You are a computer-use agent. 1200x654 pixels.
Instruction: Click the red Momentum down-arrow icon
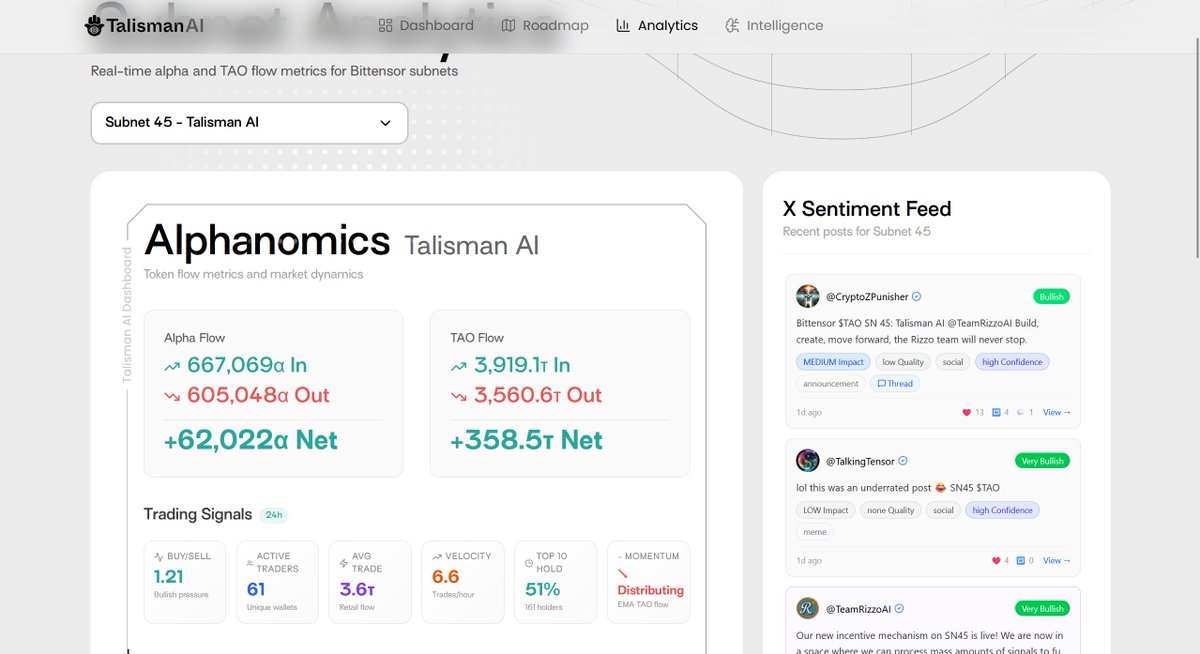click(623, 574)
